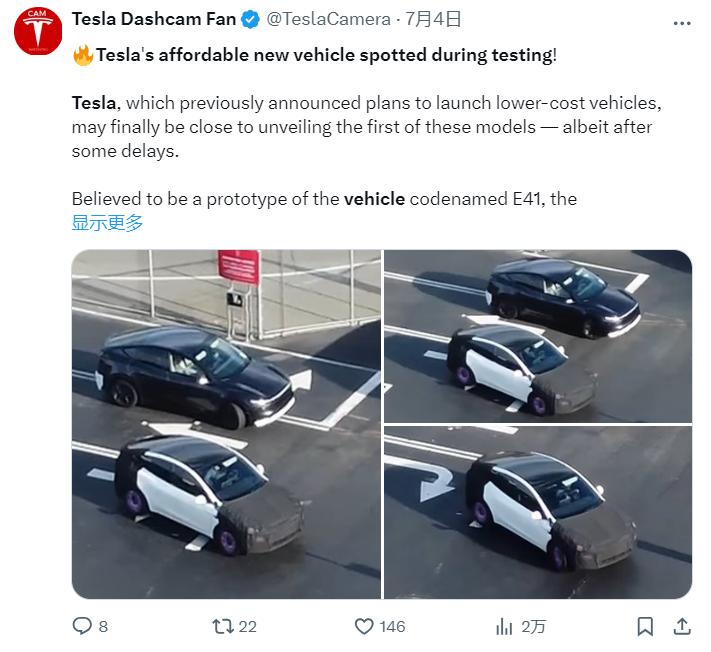Open the top-right car photo

tap(538, 336)
